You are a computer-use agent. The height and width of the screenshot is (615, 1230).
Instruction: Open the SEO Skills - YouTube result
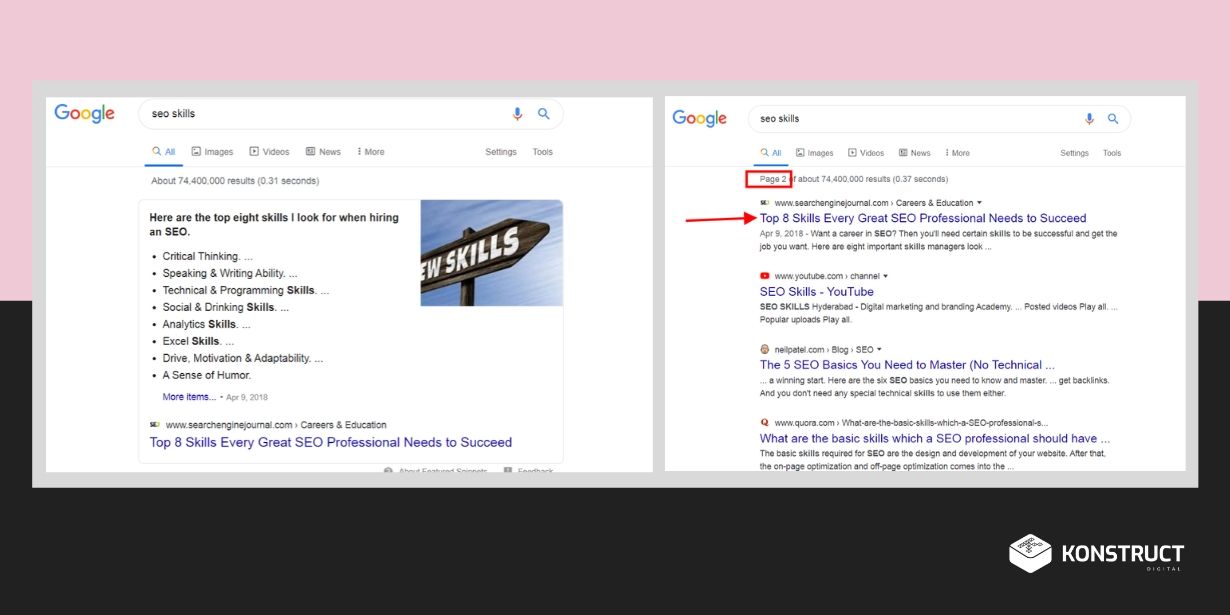coord(816,292)
